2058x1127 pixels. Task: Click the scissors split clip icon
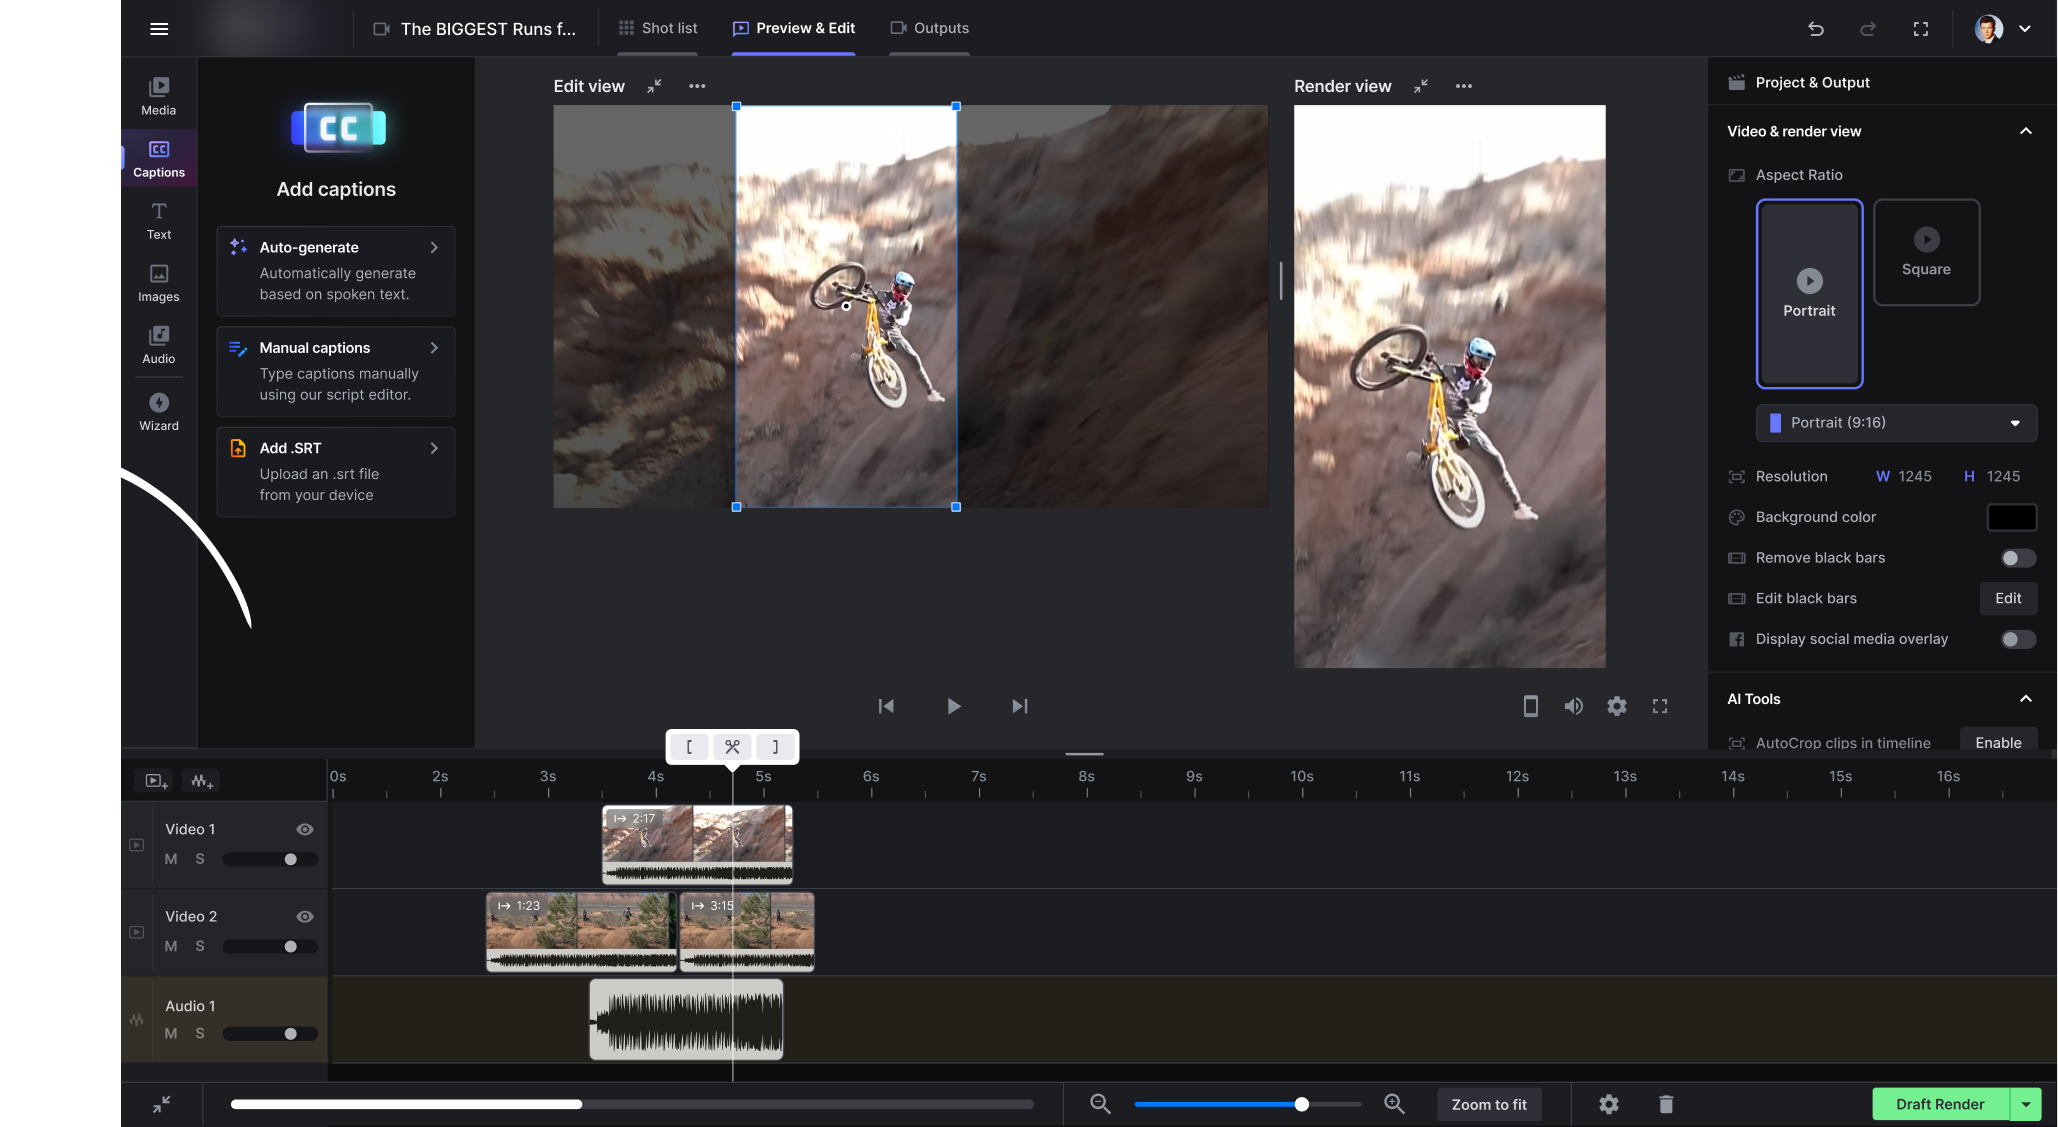click(732, 746)
